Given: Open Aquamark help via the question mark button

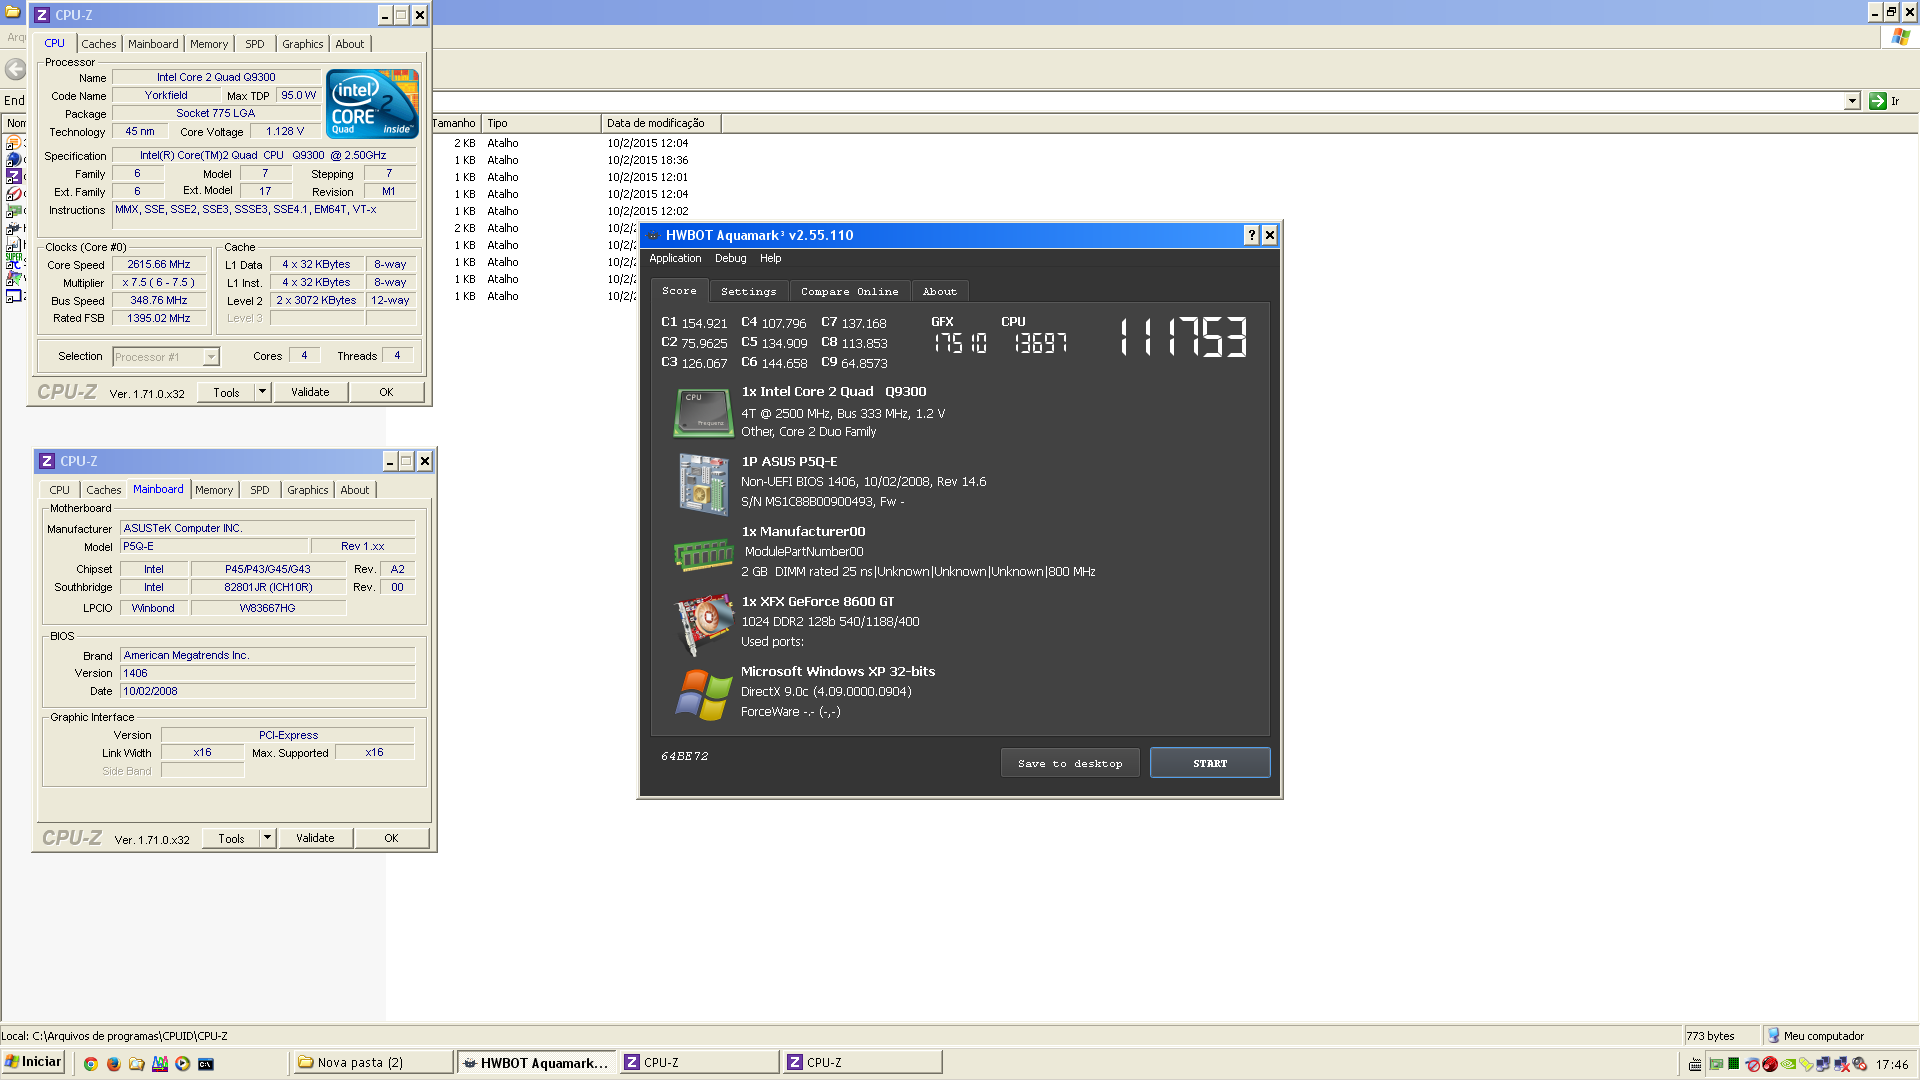Looking at the screenshot, I should [x=1251, y=235].
